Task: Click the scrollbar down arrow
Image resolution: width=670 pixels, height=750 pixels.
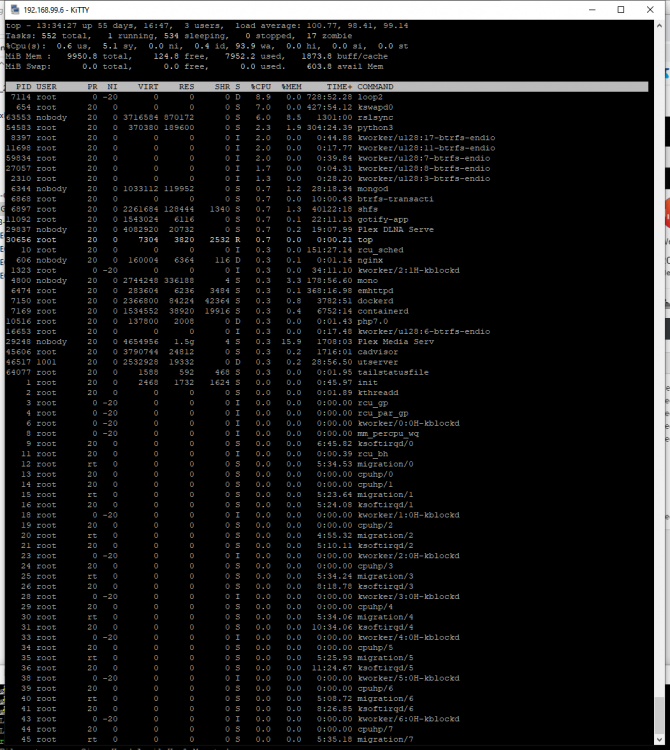Action: 659,739
